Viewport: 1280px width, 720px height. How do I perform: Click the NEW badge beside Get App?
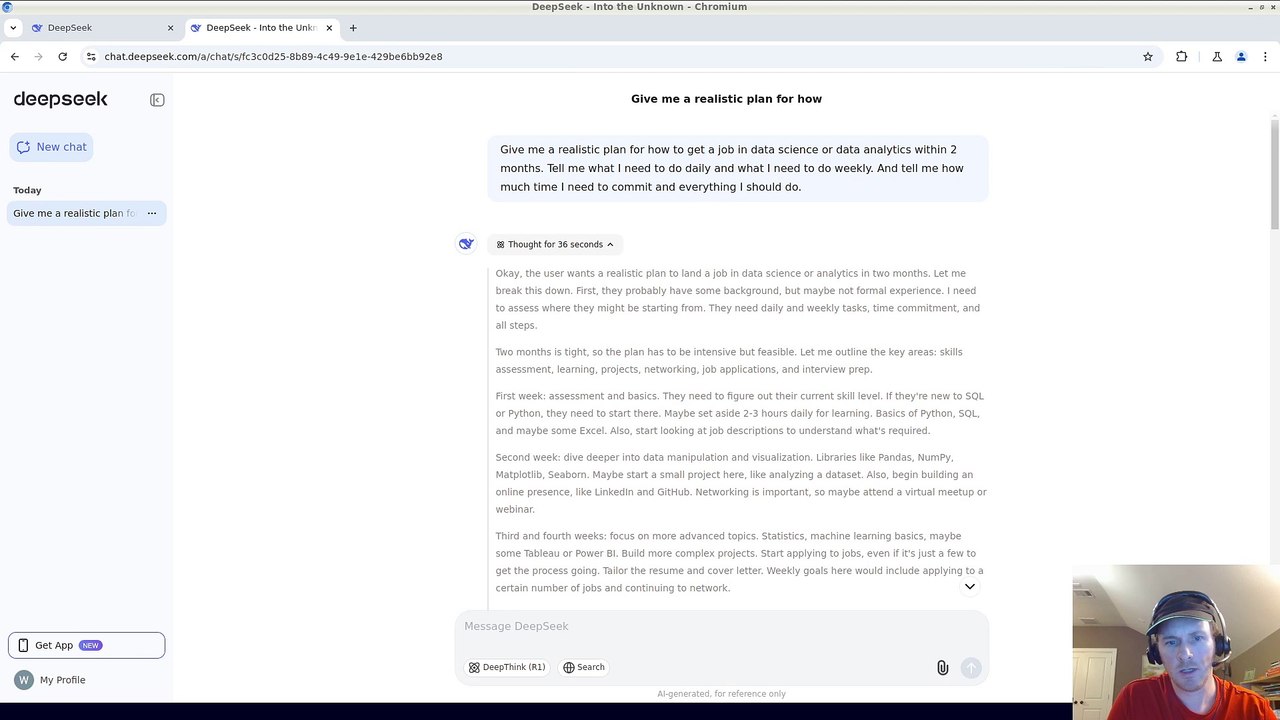[x=90, y=645]
